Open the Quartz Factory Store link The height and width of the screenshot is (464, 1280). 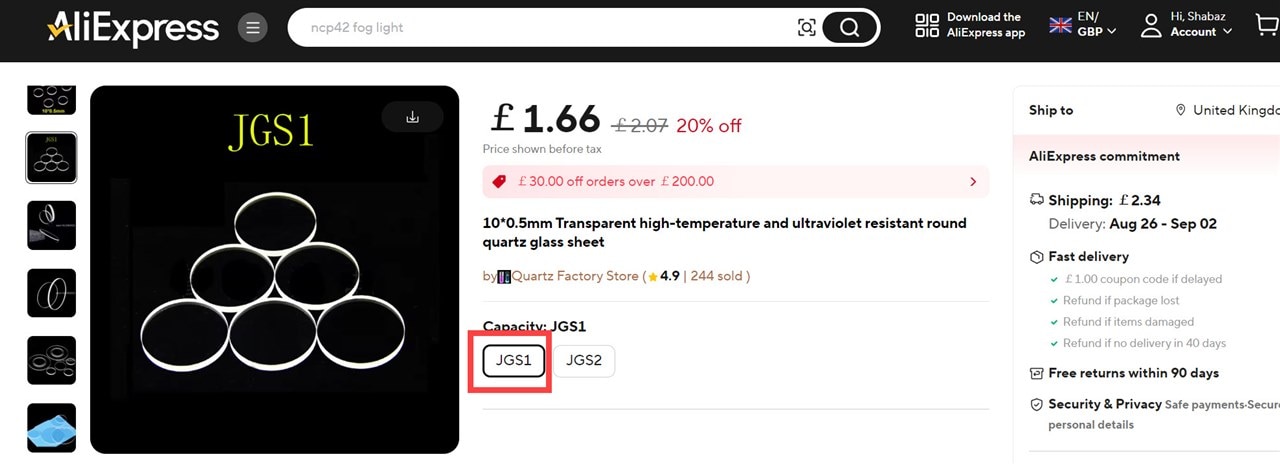[x=574, y=276]
